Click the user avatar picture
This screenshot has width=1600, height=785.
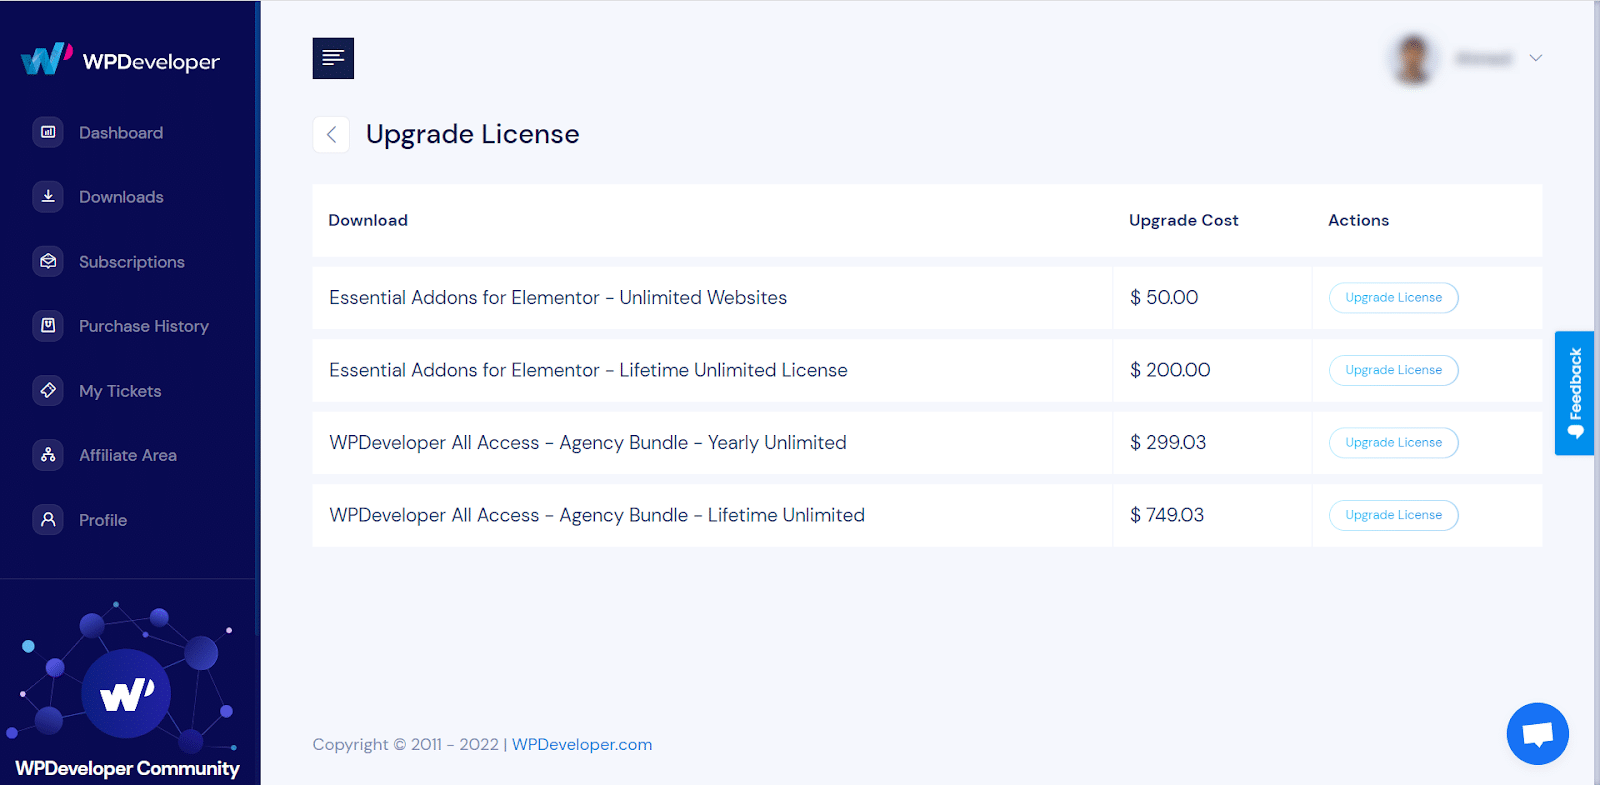pyautogui.click(x=1413, y=59)
